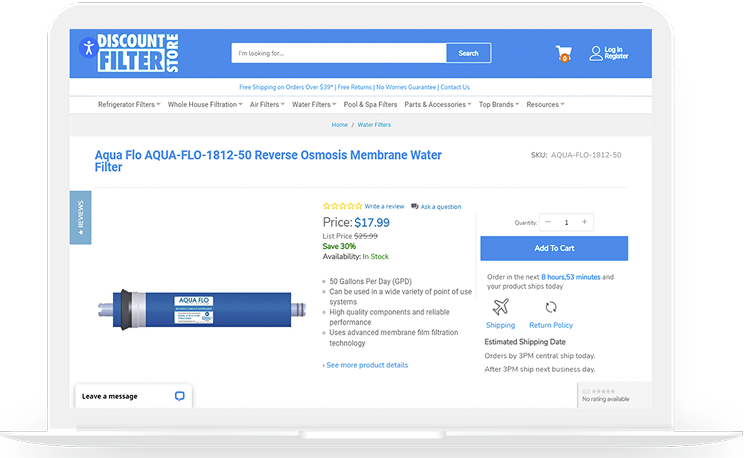Click the Add To Cart button
This screenshot has height=458, width=744.
tap(554, 248)
